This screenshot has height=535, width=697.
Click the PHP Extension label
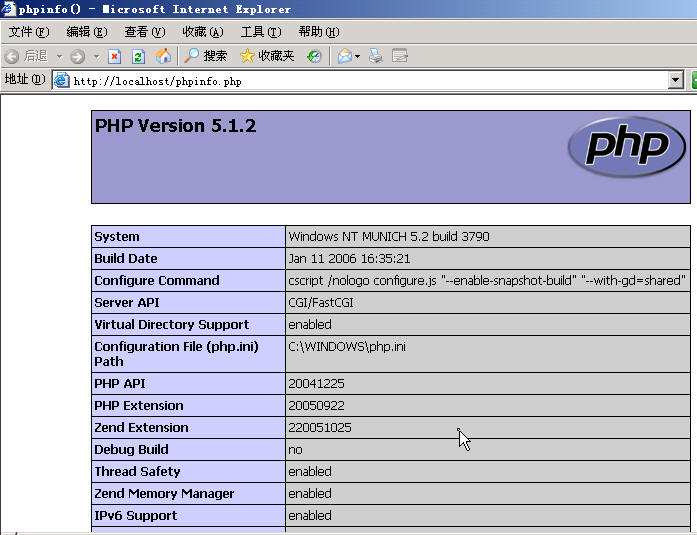pos(139,405)
